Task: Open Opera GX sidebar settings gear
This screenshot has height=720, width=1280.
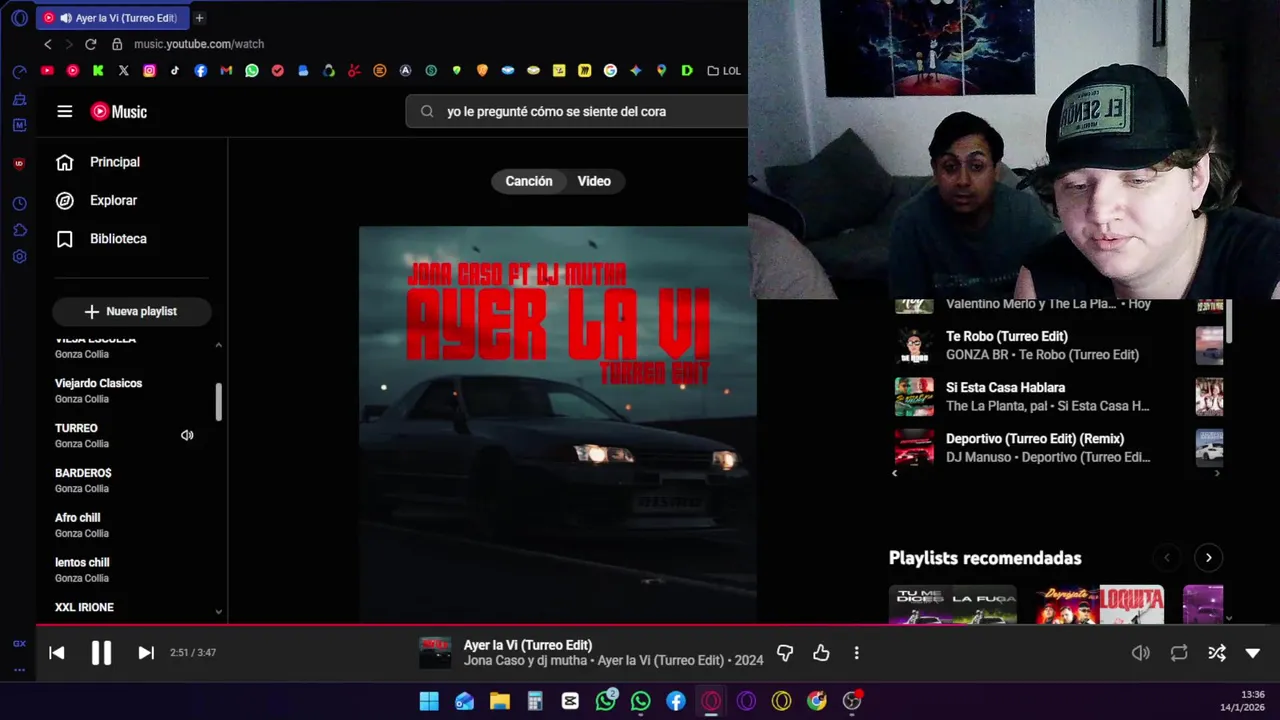Action: tap(19, 257)
